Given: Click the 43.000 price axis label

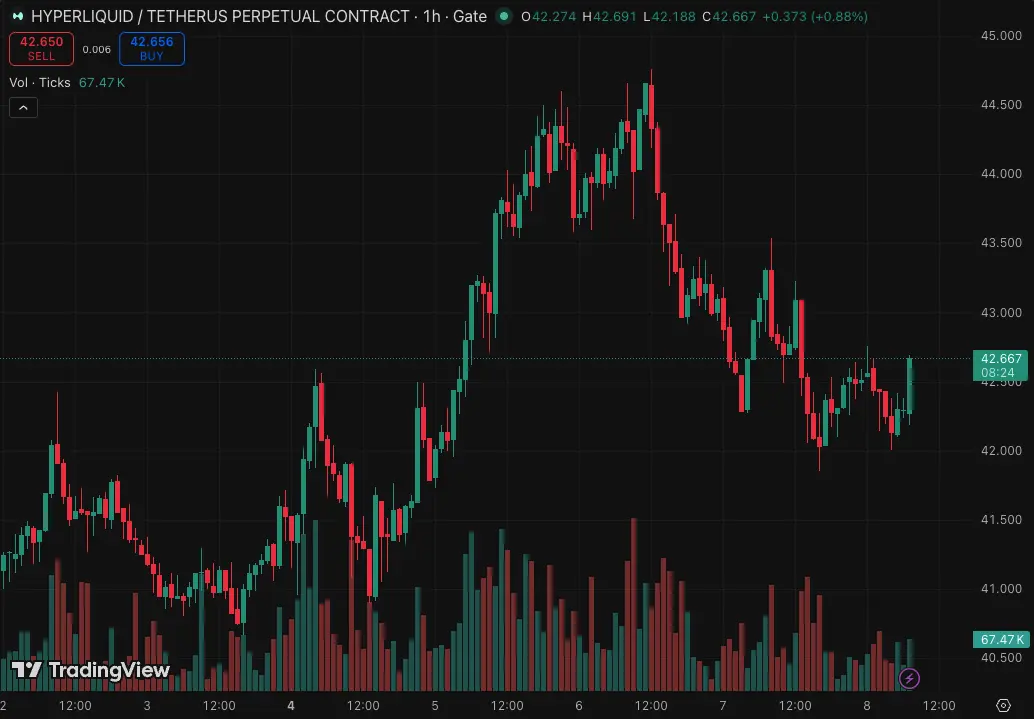Looking at the screenshot, I should point(1001,312).
